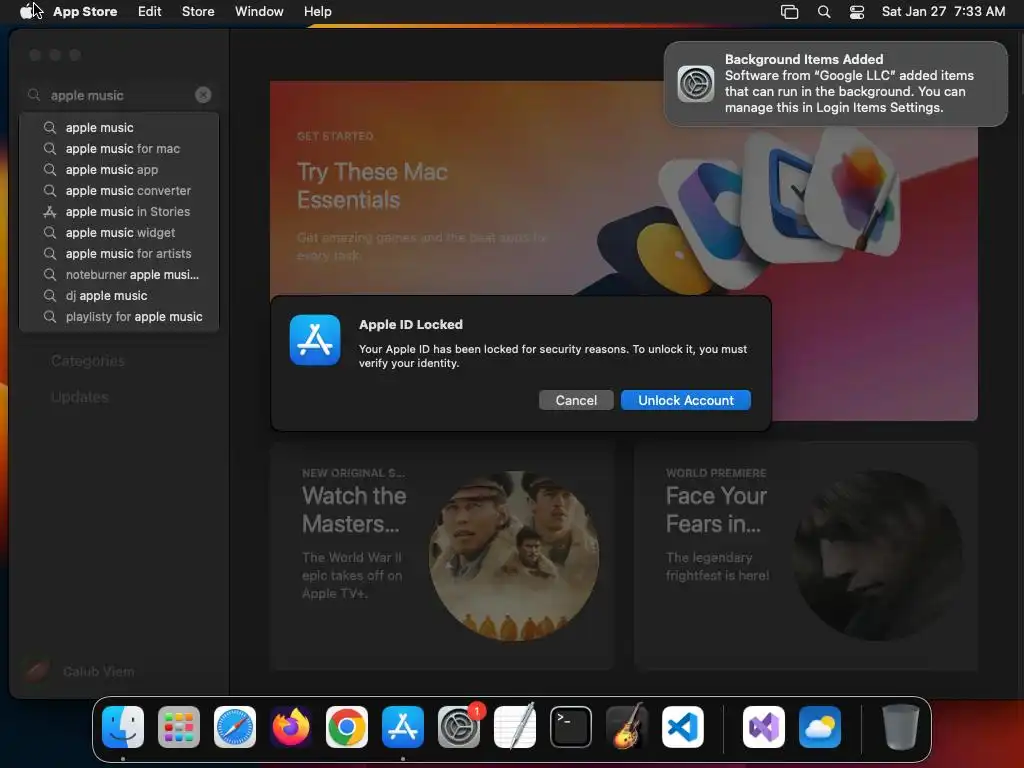Select 'noteburner apple musi...' suggestion

coord(120,274)
